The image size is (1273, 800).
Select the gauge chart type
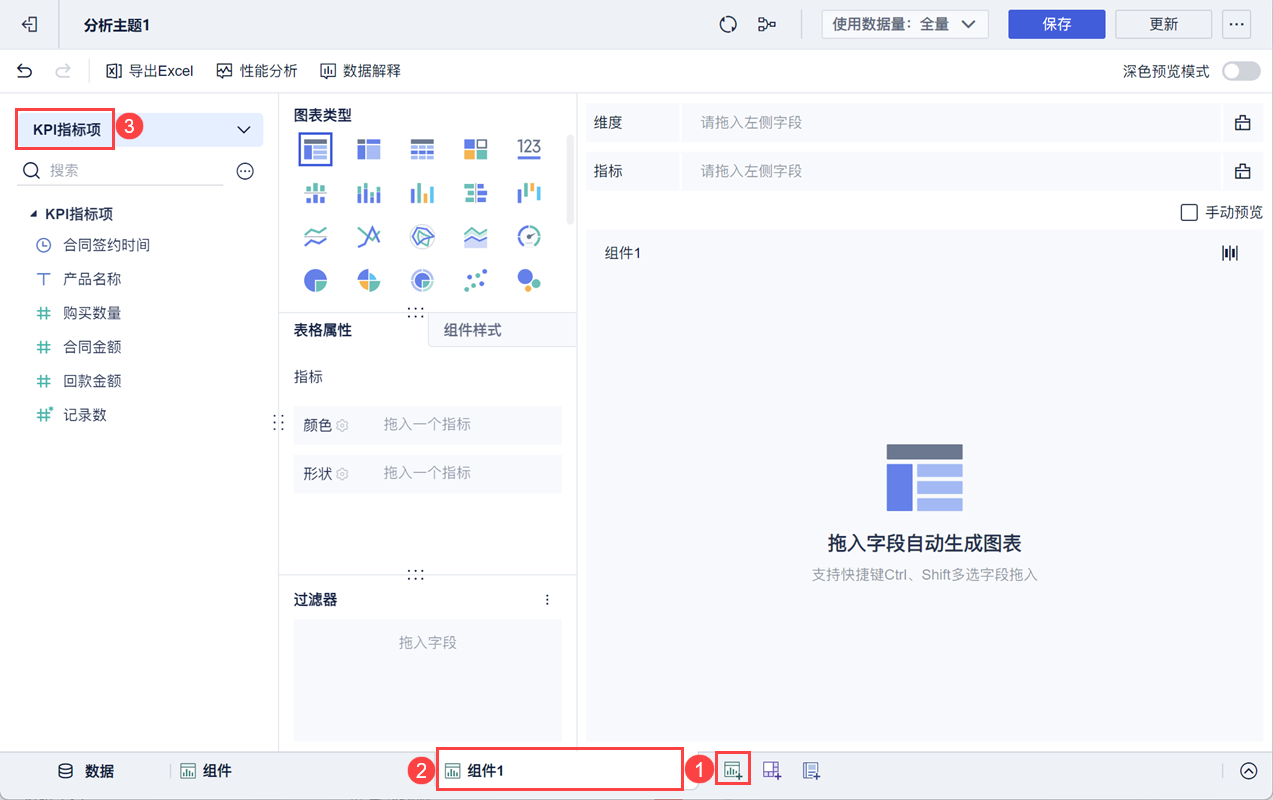(x=529, y=237)
